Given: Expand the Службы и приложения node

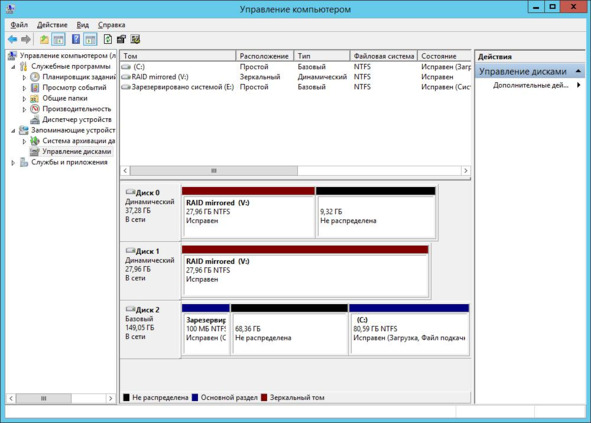Looking at the screenshot, I should click(x=13, y=163).
